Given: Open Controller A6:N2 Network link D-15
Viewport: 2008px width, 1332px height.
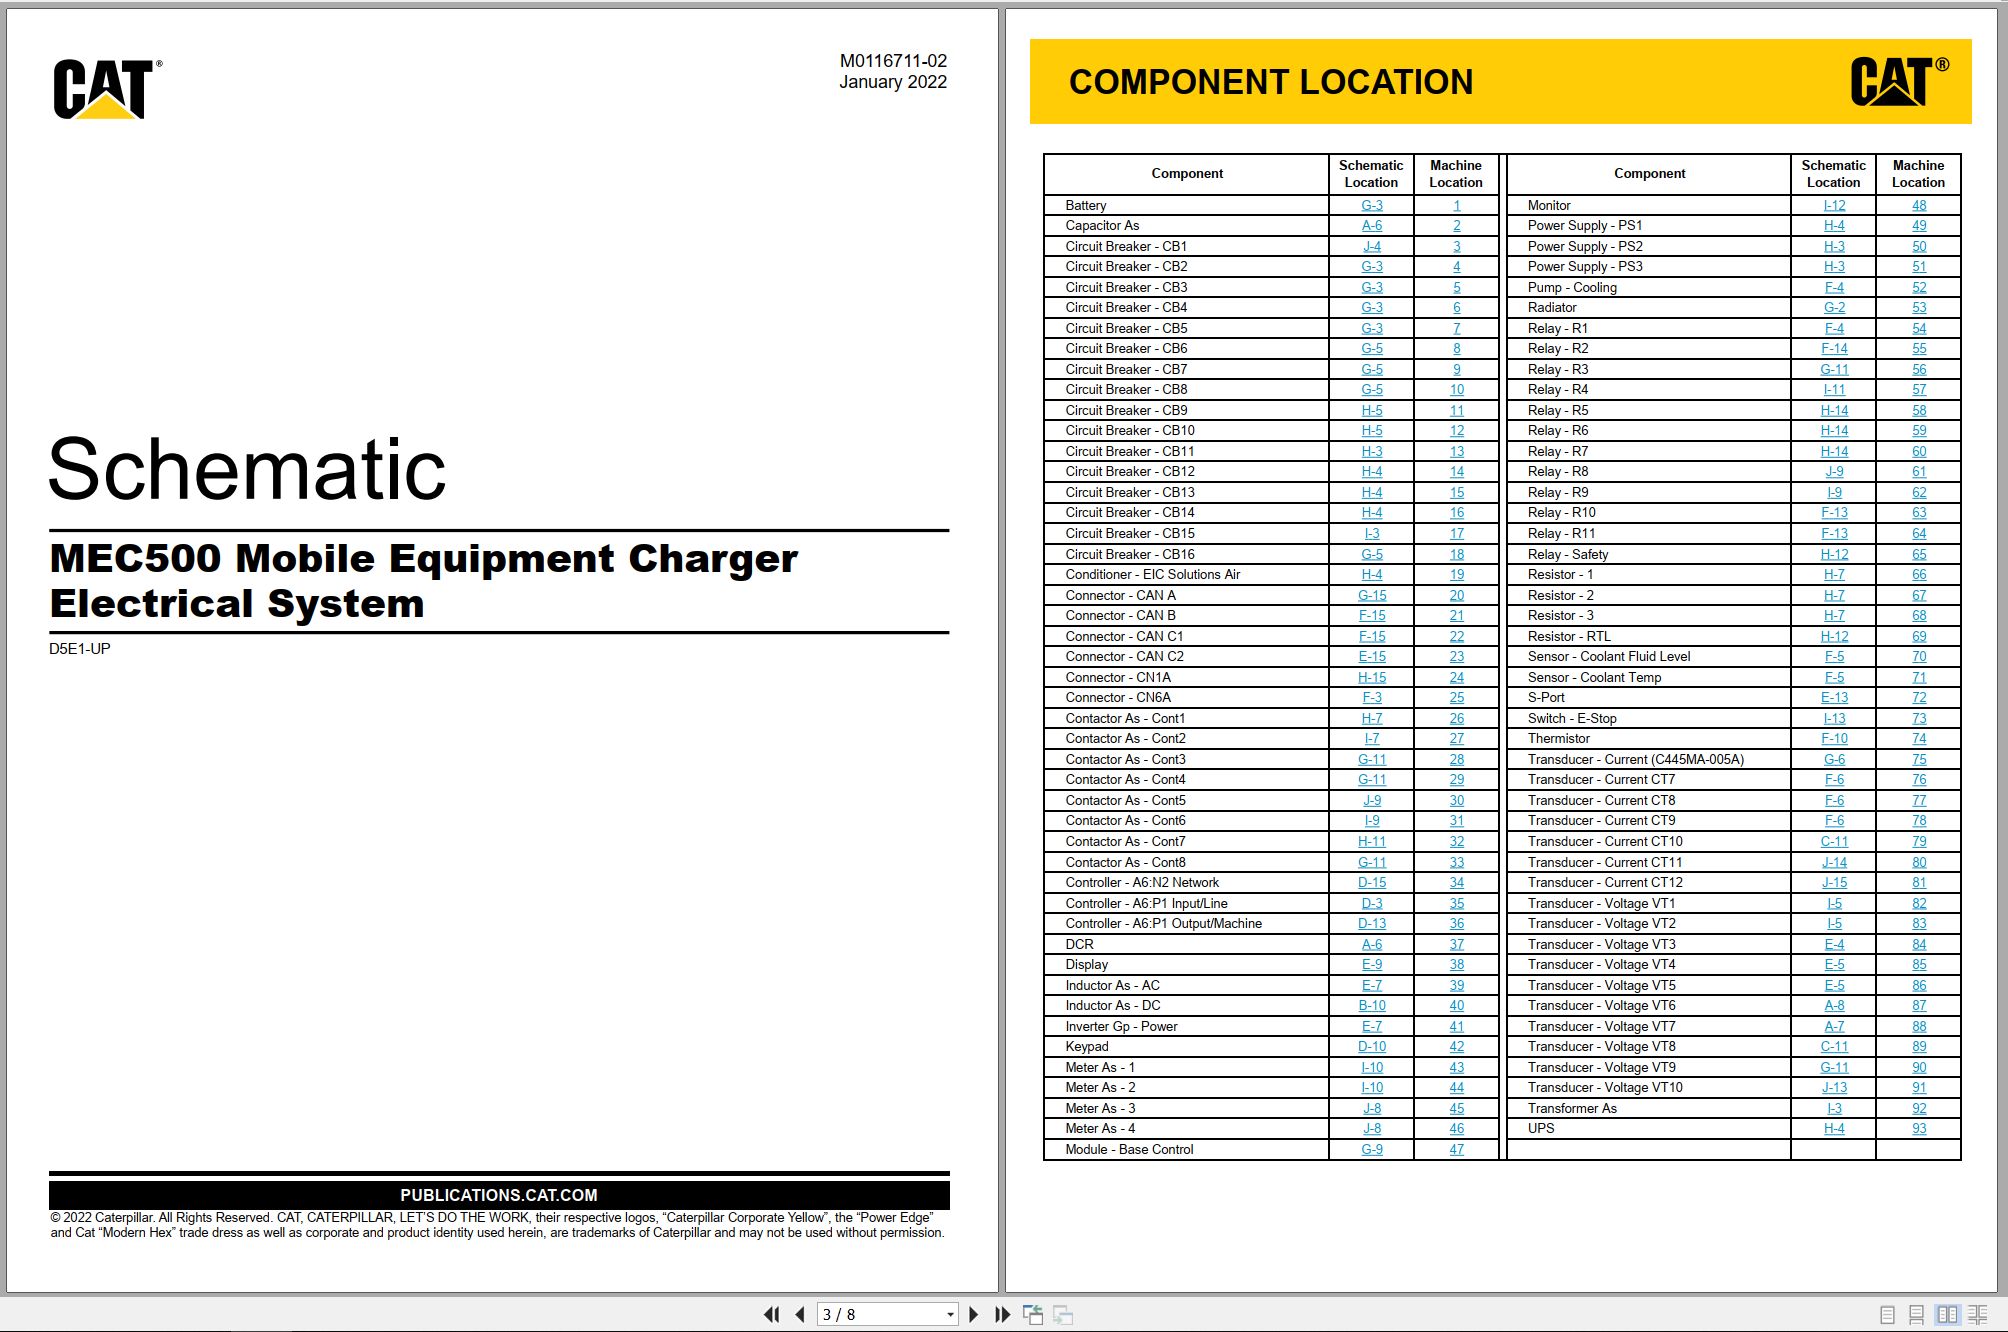Looking at the screenshot, I should click(1371, 882).
